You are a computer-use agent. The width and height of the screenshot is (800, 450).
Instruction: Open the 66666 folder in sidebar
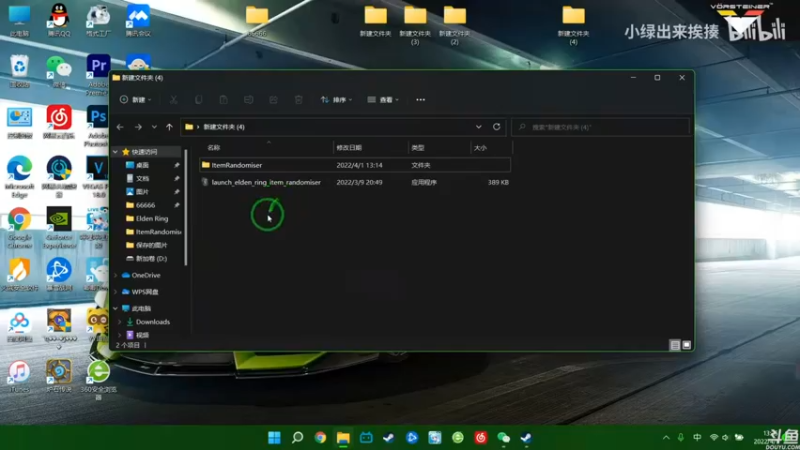[145, 205]
